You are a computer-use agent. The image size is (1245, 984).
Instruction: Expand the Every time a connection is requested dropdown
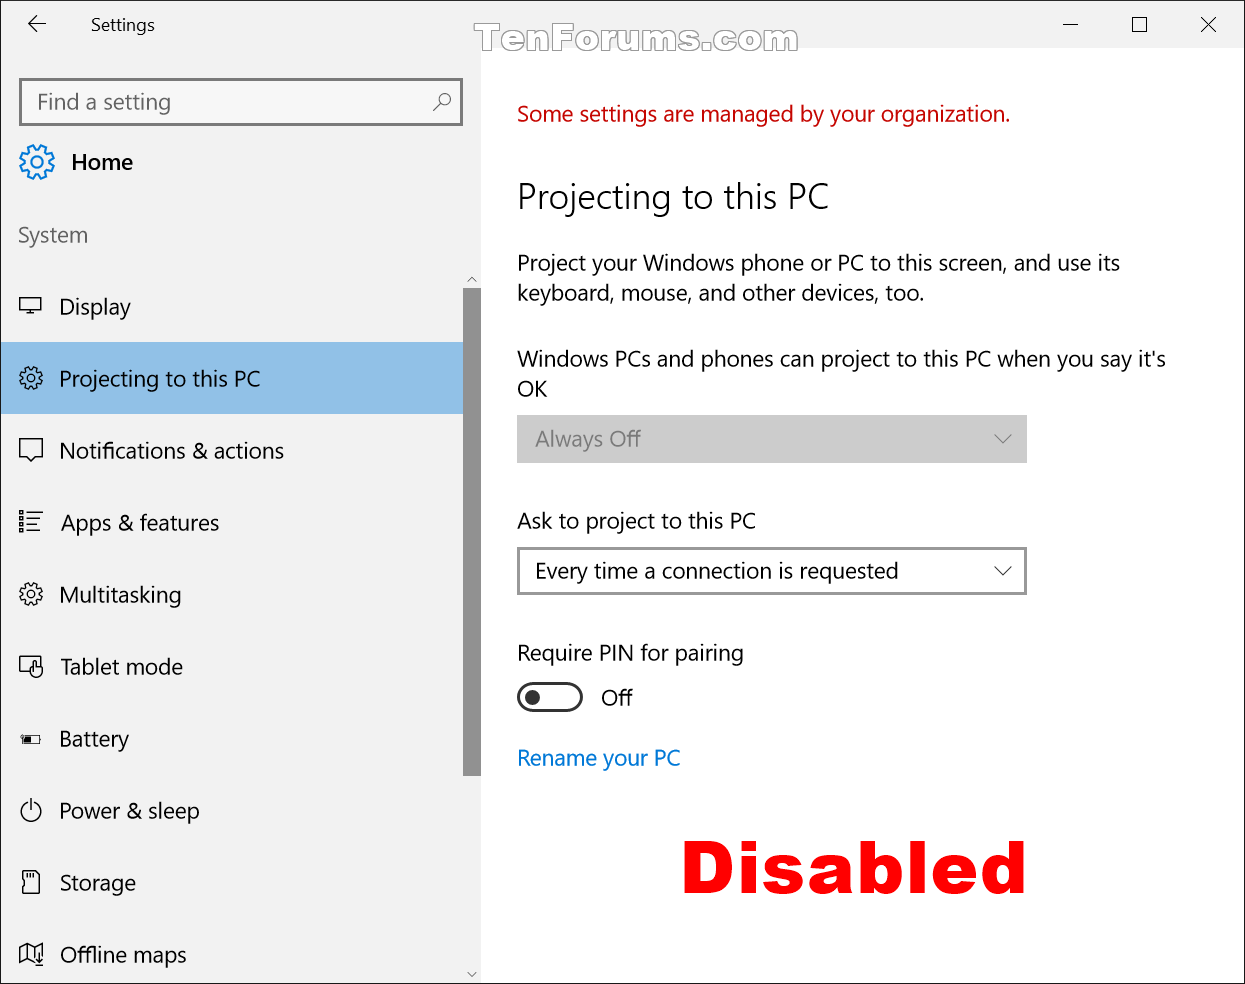tap(772, 571)
